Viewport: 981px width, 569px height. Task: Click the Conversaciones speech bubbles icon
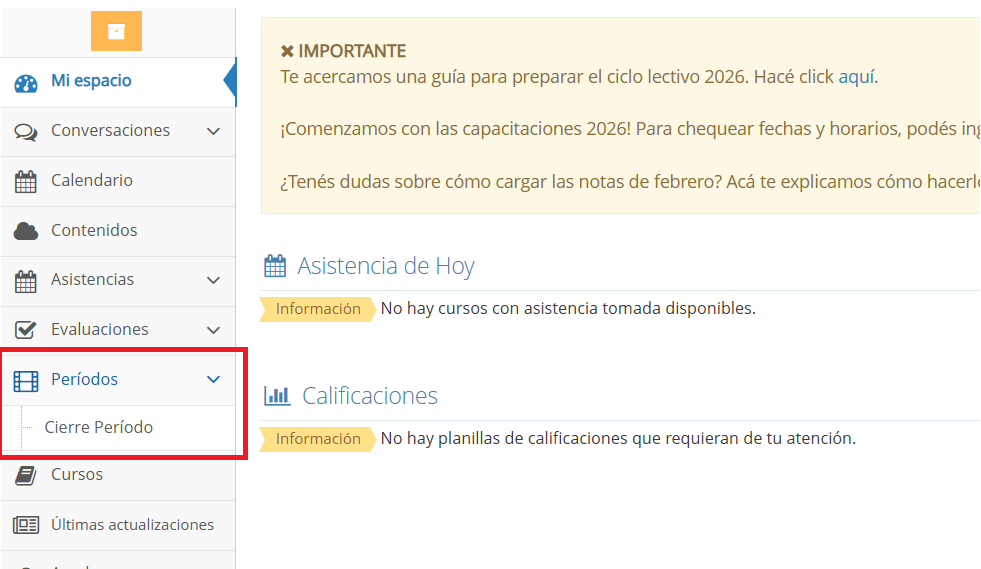coord(26,132)
